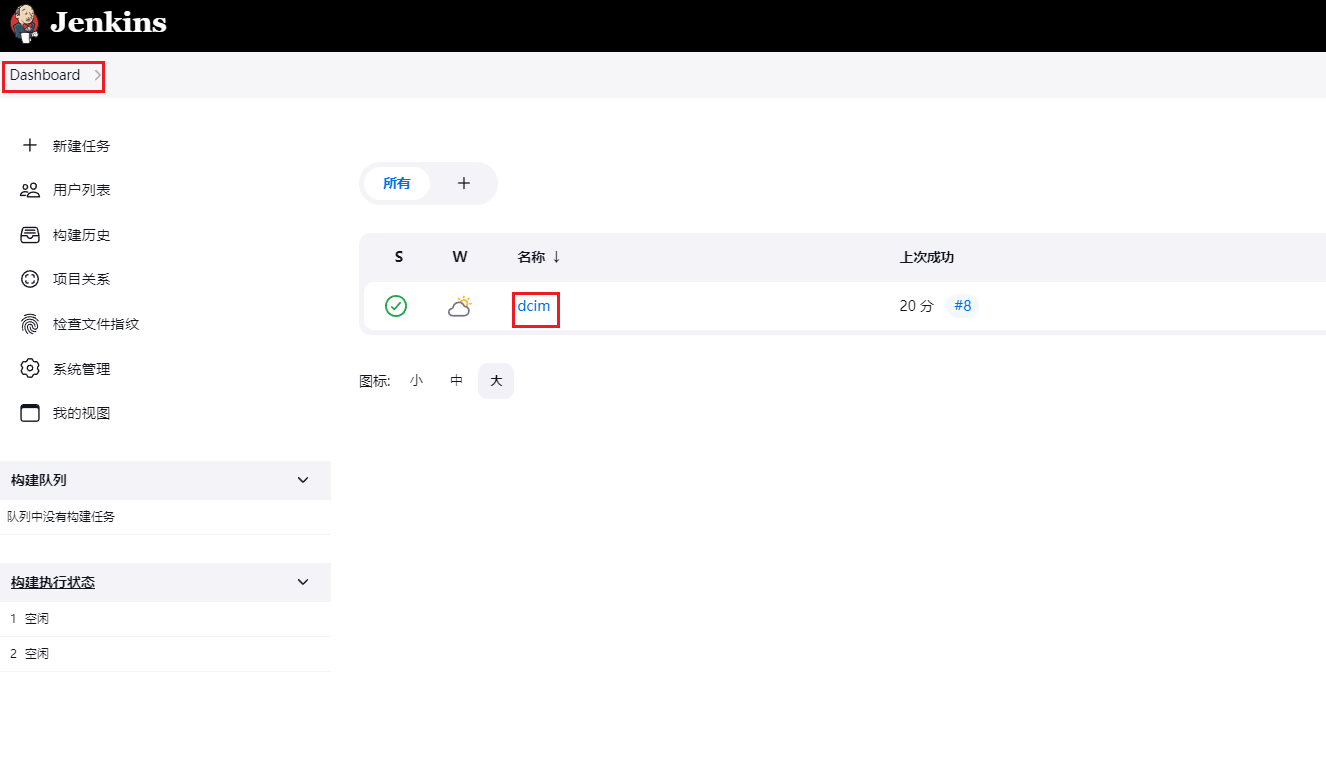The height and width of the screenshot is (766, 1326).
Task: Collapse the 构建队列 panel chevron
Action: pyautogui.click(x=303, y=480)
